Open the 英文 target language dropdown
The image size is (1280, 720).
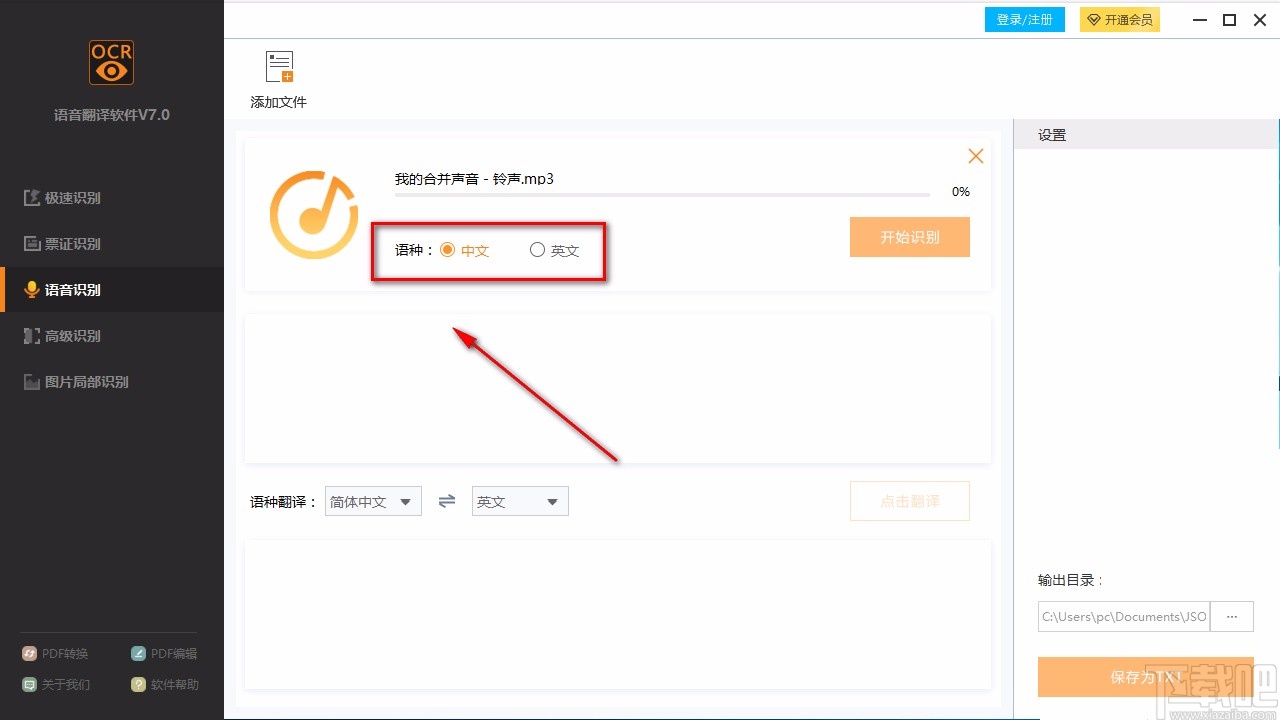click(519, 500)
